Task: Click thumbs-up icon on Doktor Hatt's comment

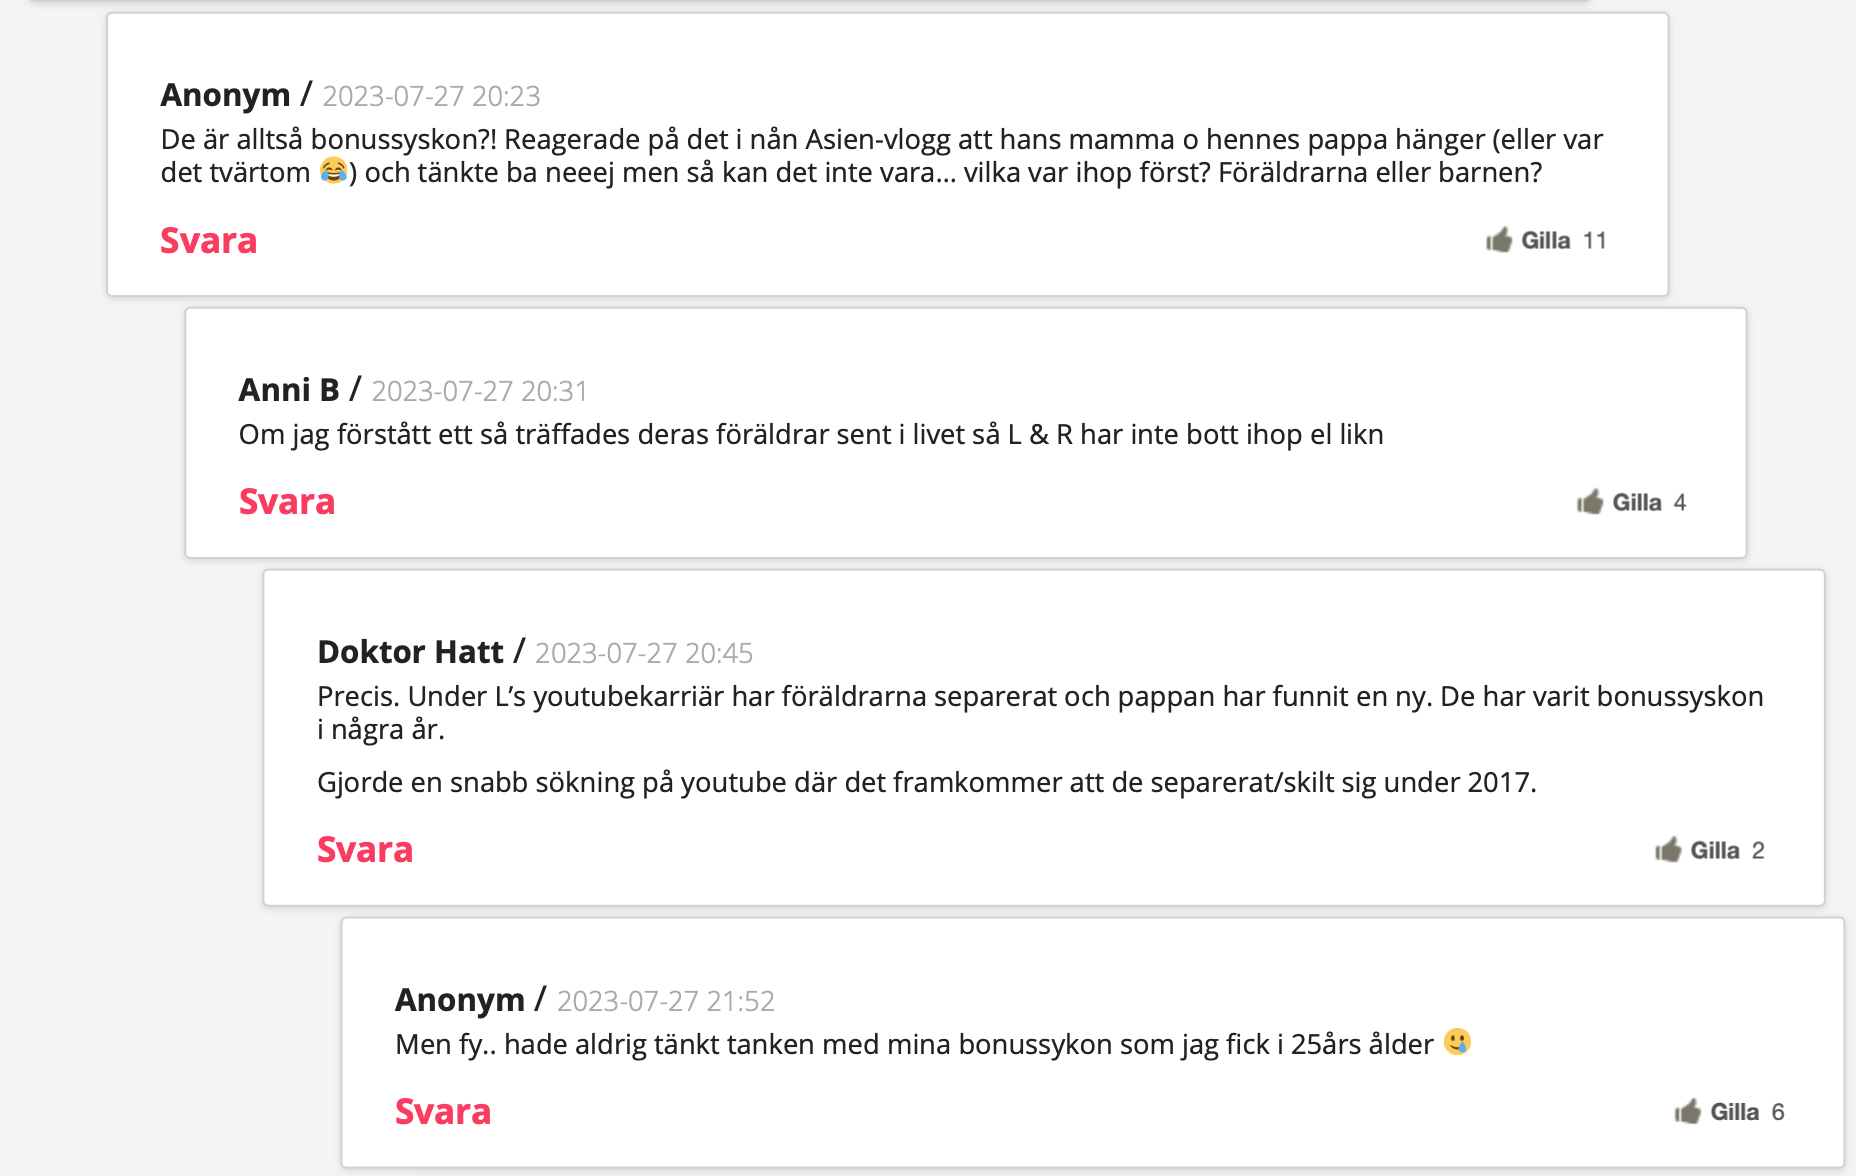Action: (1668, 850)
